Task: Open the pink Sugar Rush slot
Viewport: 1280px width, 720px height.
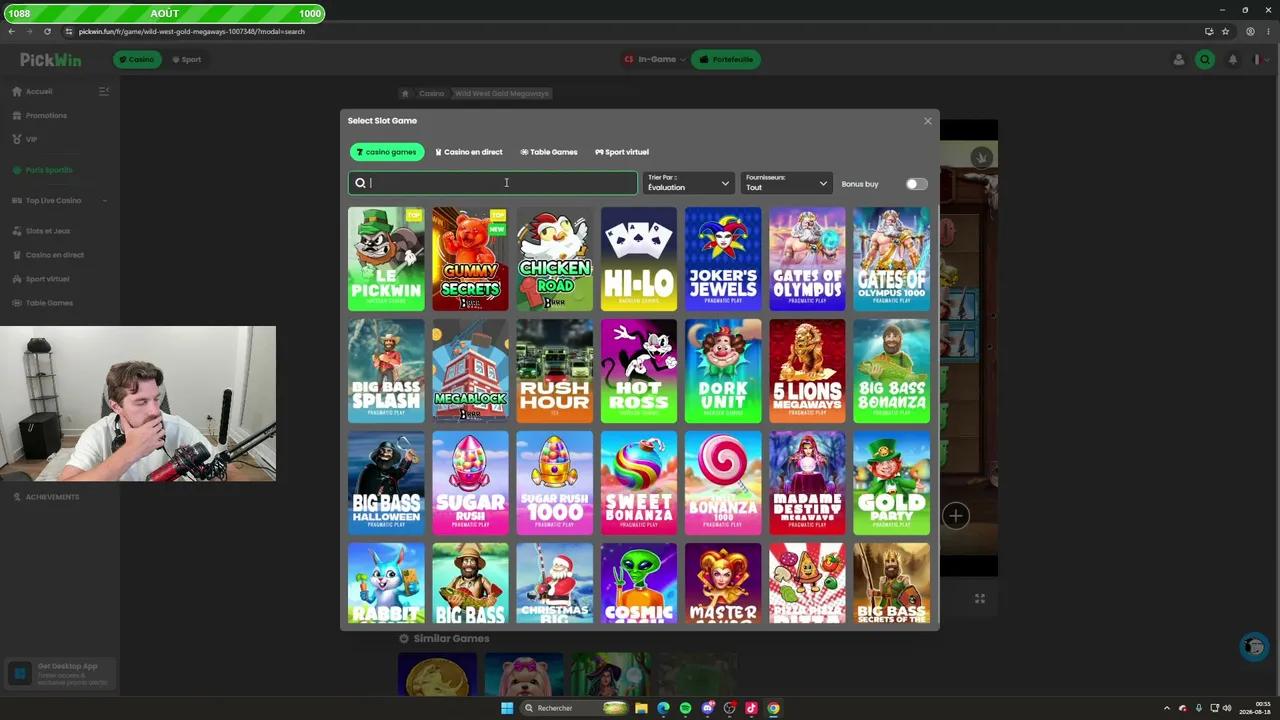Action: pyautogui.click(x=470, y=483)
